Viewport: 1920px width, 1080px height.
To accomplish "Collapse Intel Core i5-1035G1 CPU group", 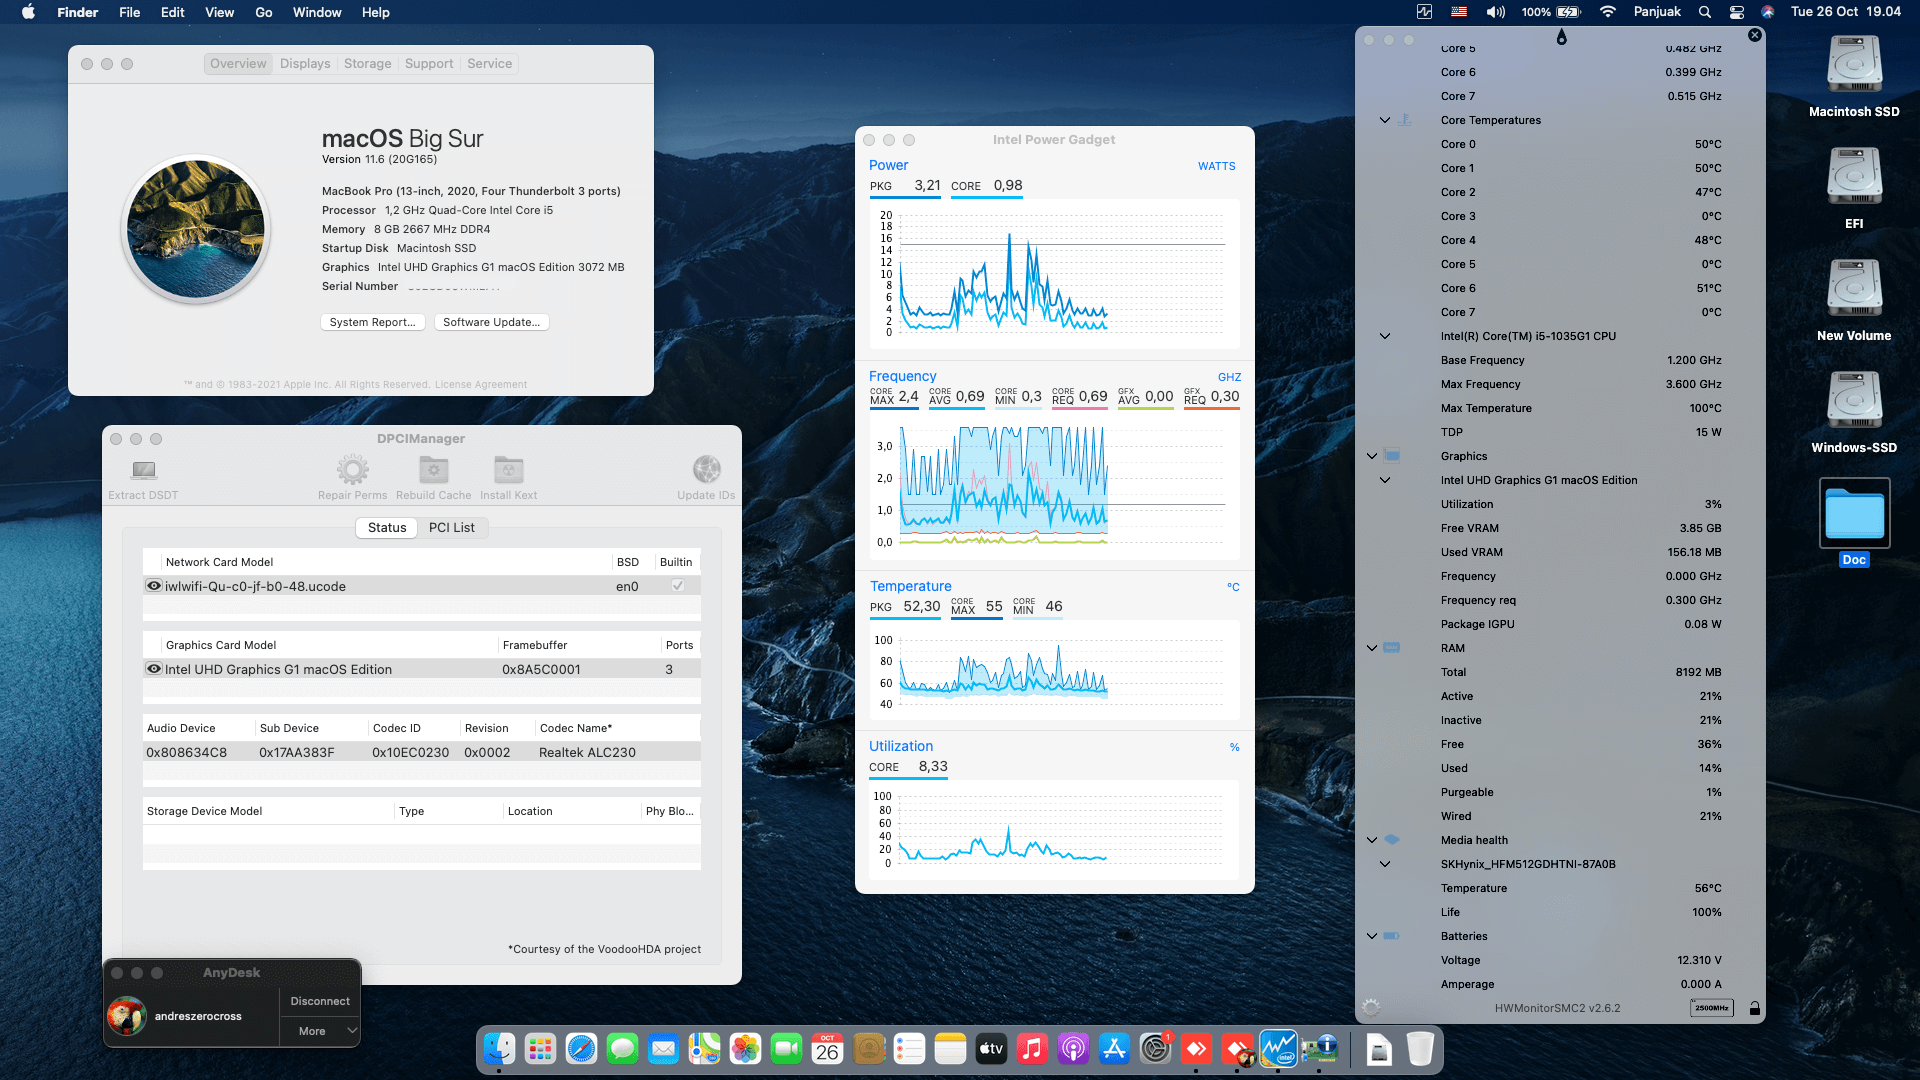I will click(1385, 336).
